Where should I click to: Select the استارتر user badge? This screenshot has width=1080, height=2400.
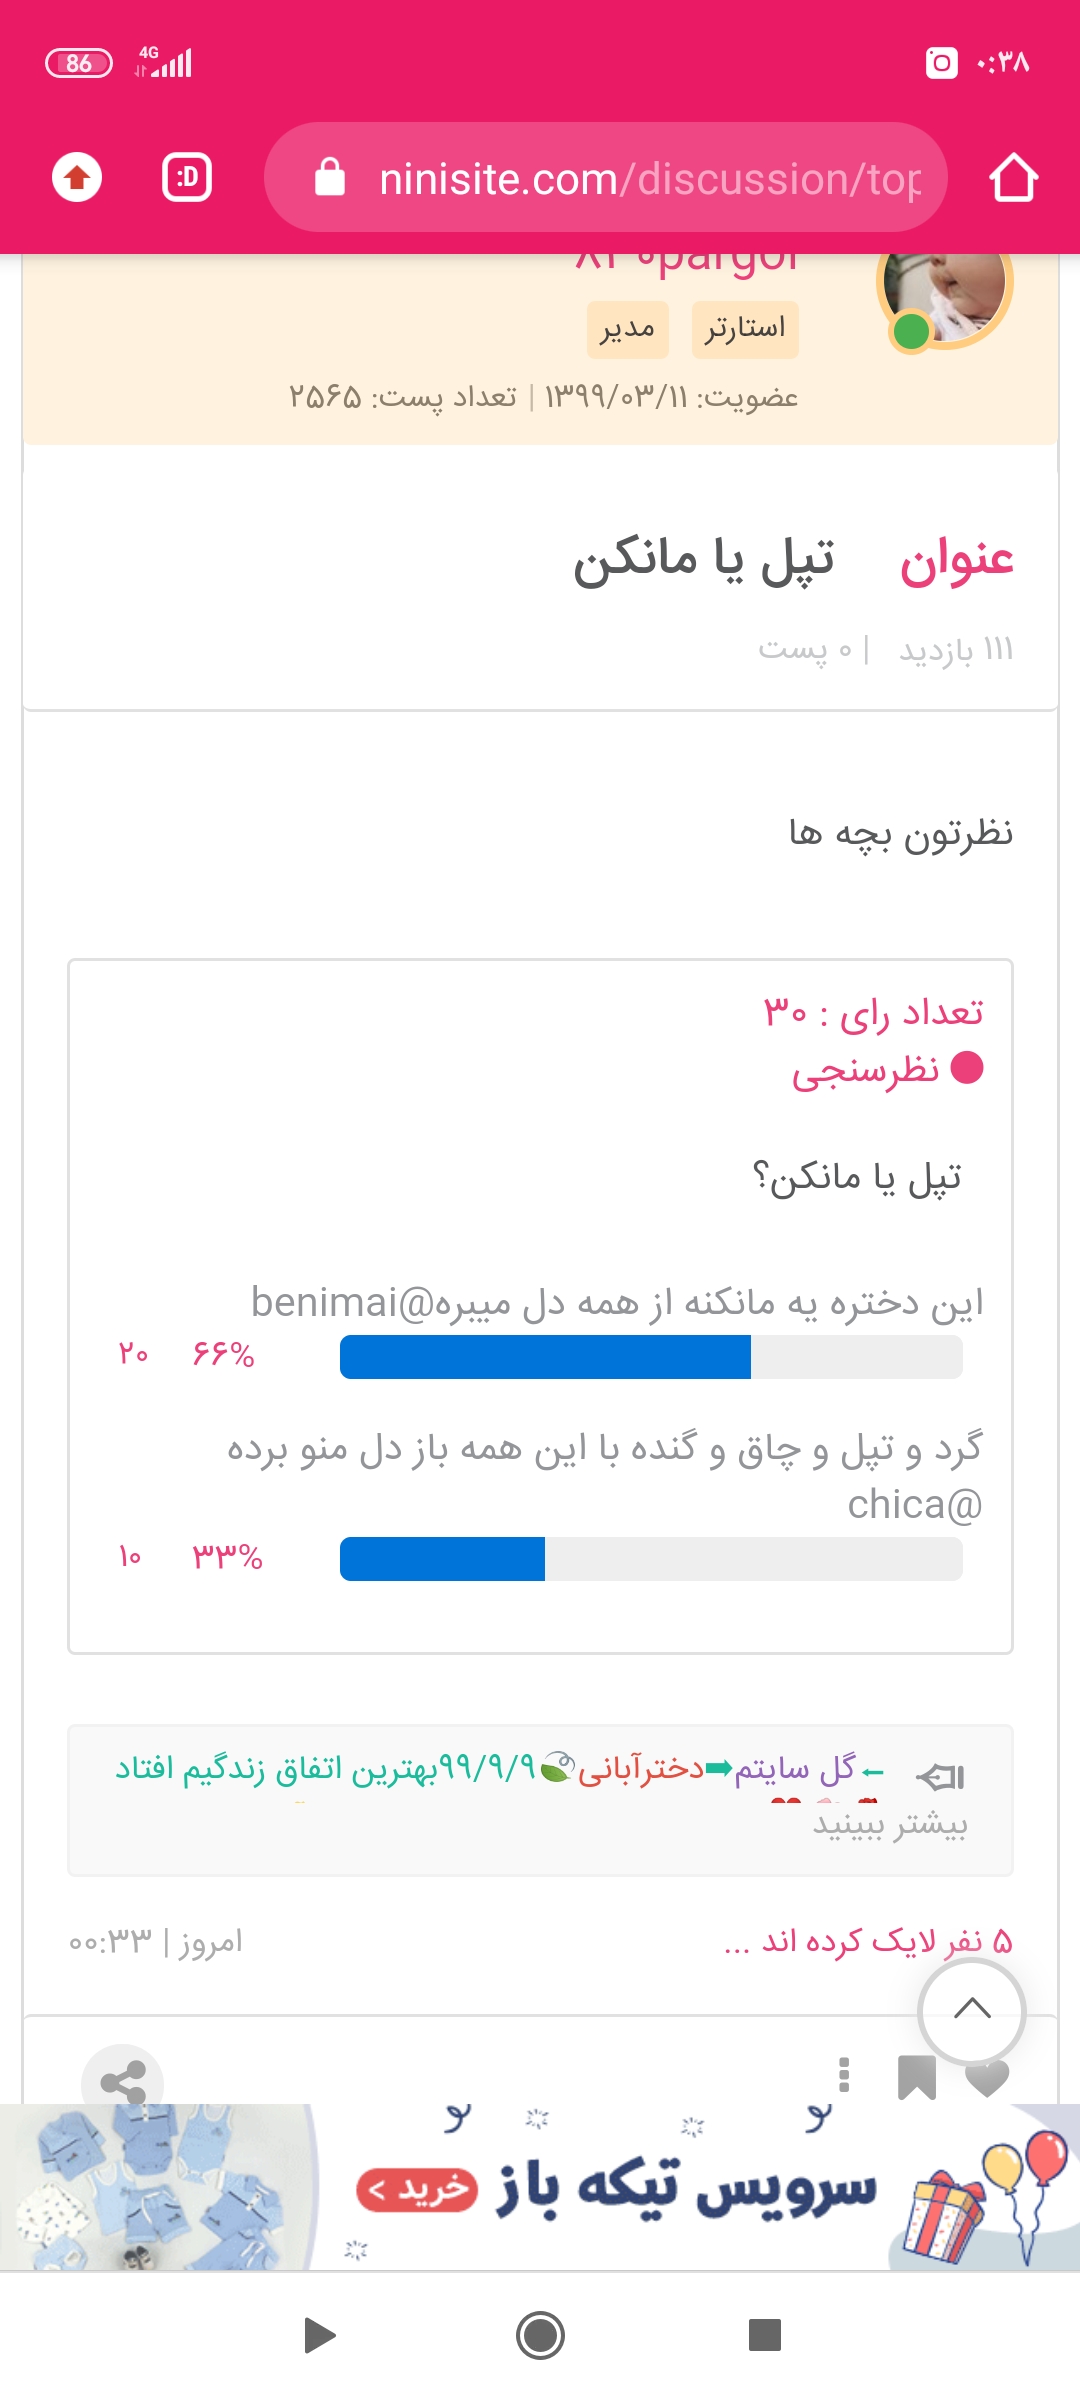coord(745,329)
